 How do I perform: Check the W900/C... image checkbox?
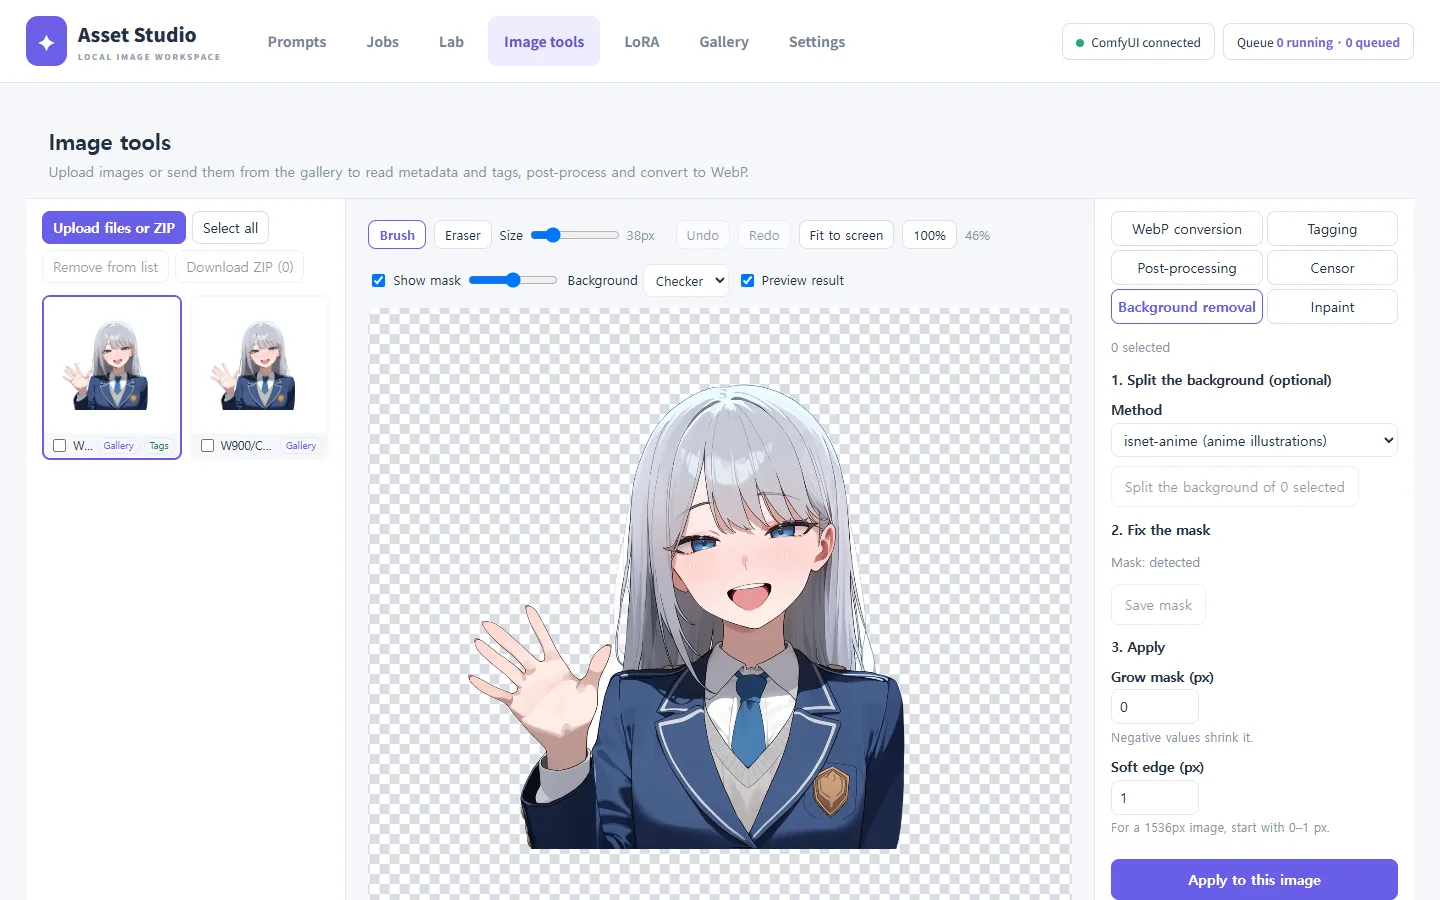[207, 446]
